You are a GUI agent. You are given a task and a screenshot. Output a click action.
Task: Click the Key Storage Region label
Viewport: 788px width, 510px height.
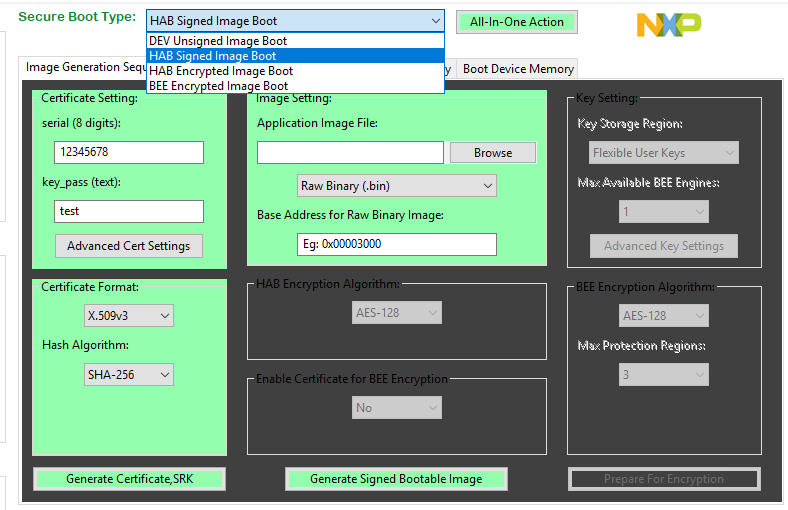[630, 124]
